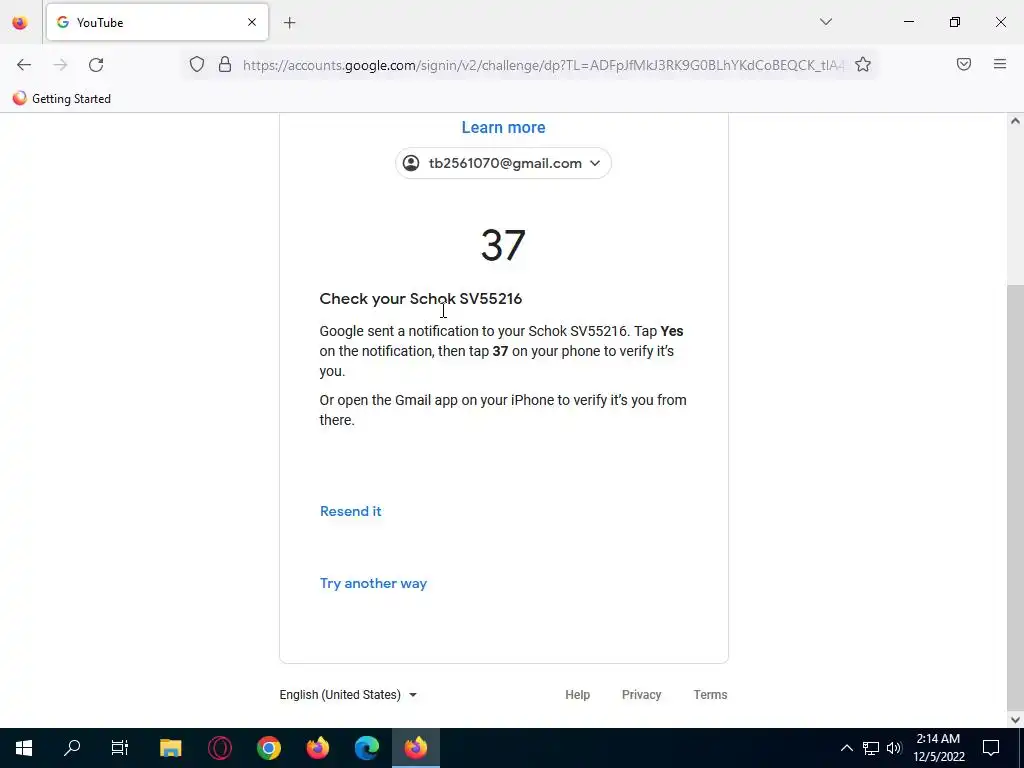This screenshot has height=768, width=1024.
Task: Click scrollbar up arrow
Action: [x=1015, y=121]
